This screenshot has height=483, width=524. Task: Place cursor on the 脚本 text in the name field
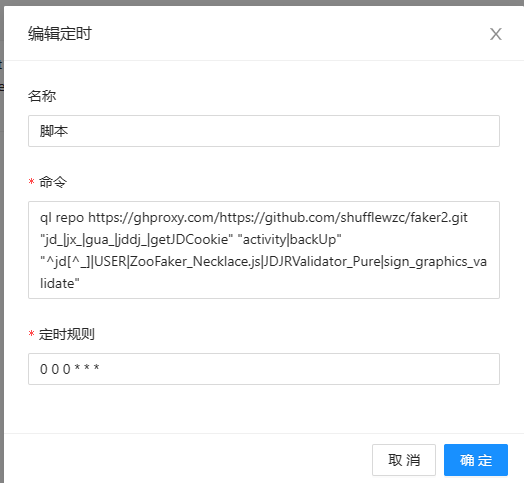coord(54,131)
